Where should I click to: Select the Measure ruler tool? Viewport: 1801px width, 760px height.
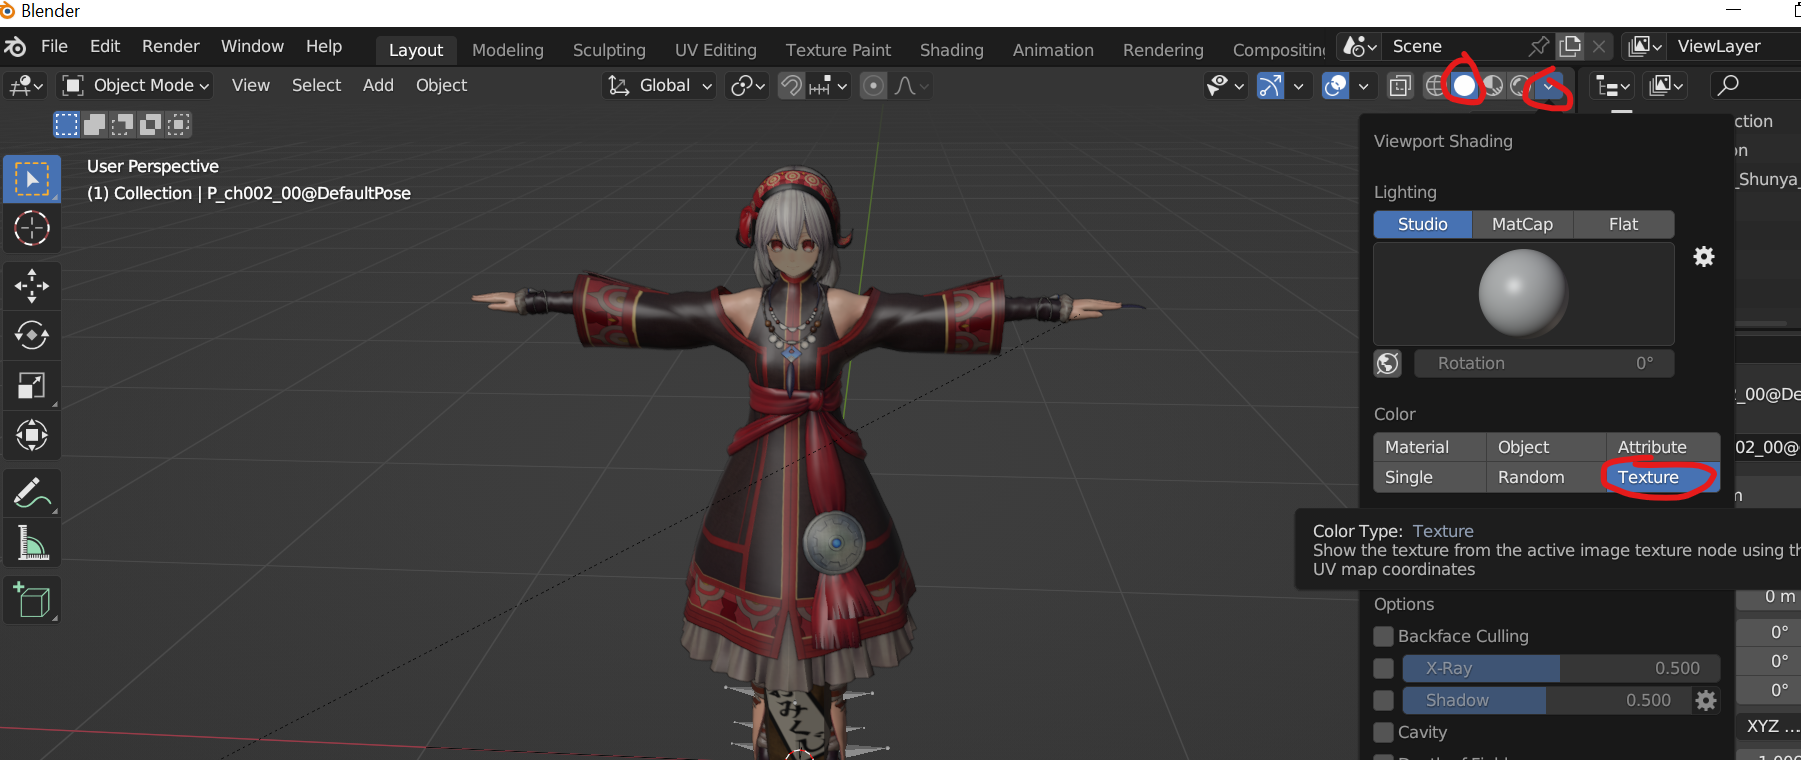32,543
